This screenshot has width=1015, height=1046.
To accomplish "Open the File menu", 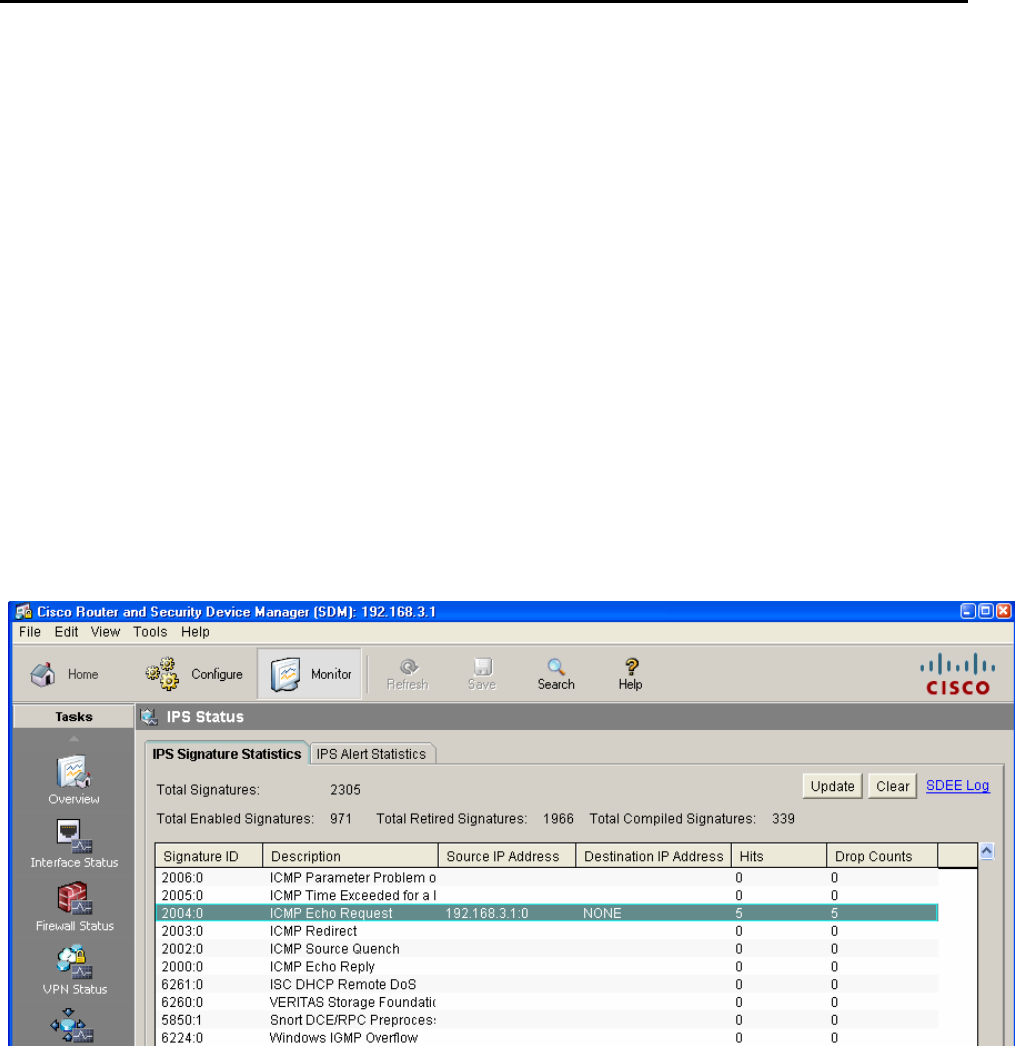I will (29, 632).
